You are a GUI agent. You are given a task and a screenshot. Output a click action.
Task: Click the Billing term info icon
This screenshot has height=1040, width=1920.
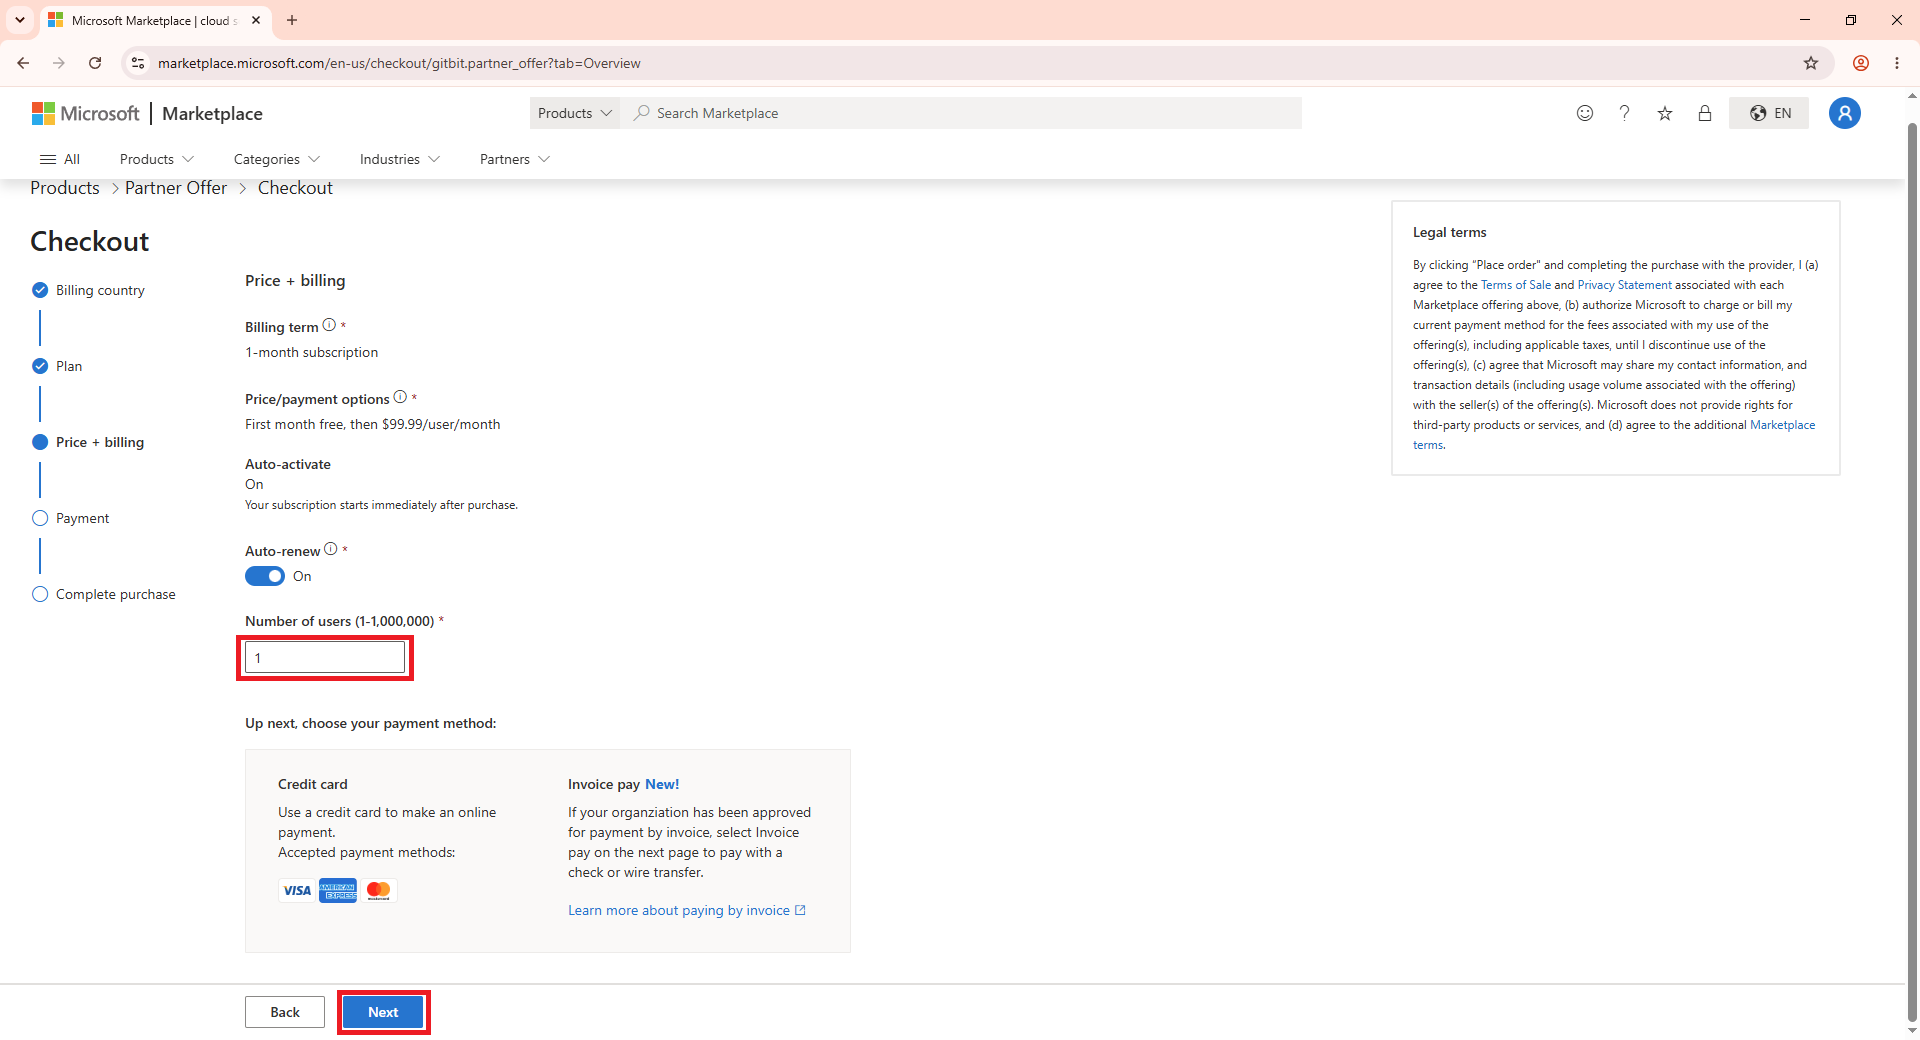point(329,325)
